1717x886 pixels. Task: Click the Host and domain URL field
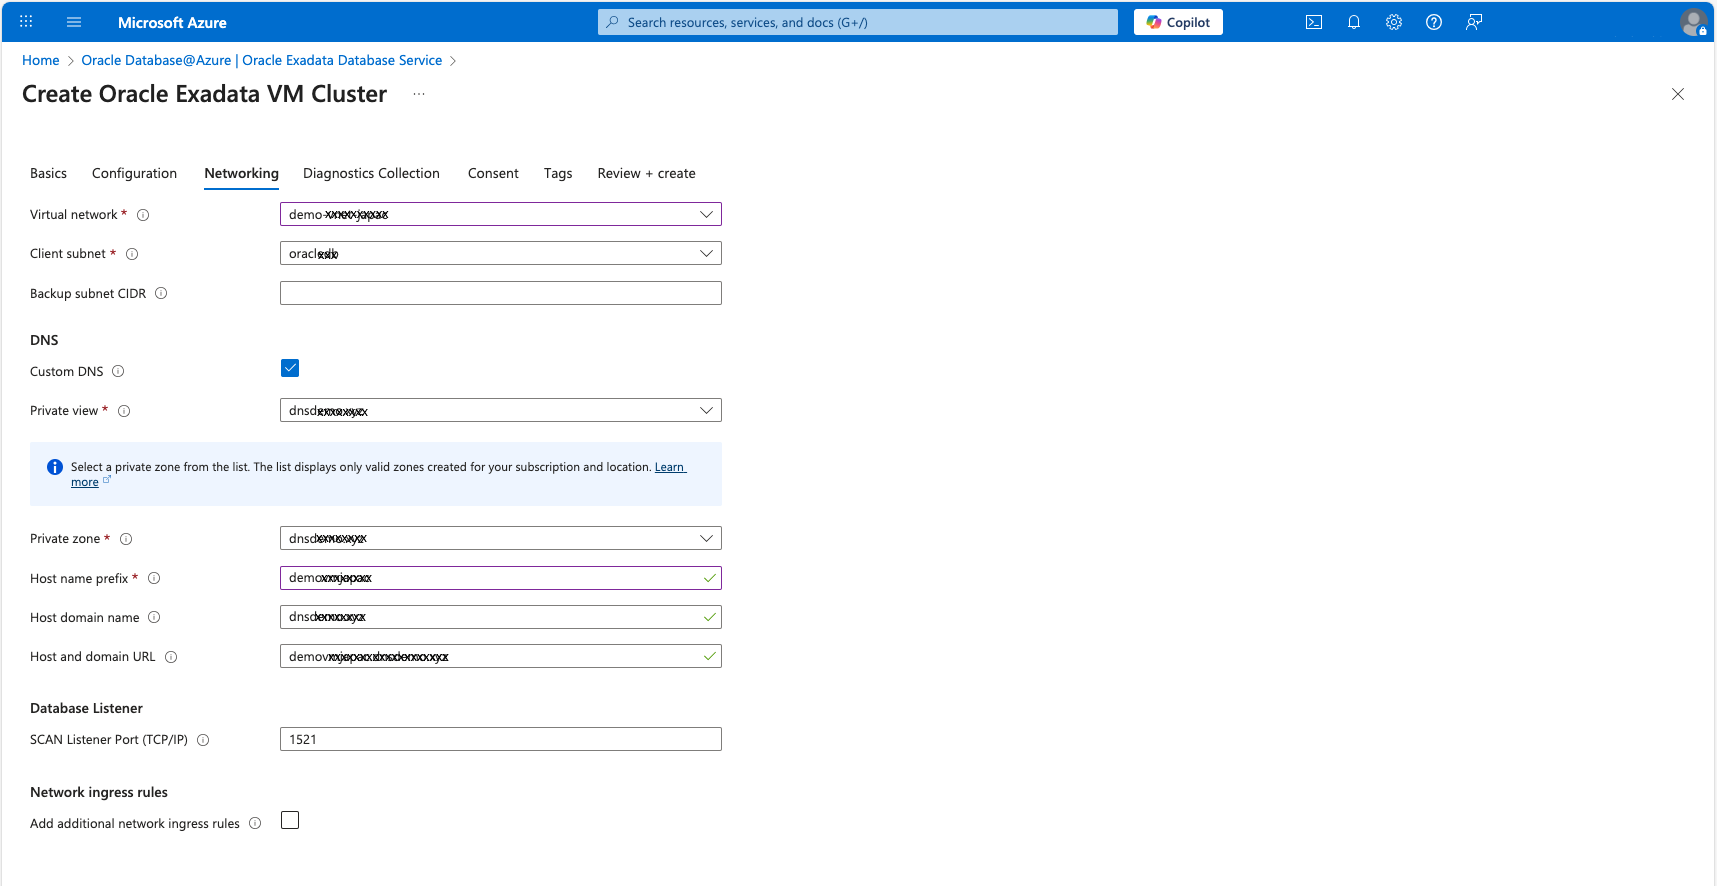(501, 656)
